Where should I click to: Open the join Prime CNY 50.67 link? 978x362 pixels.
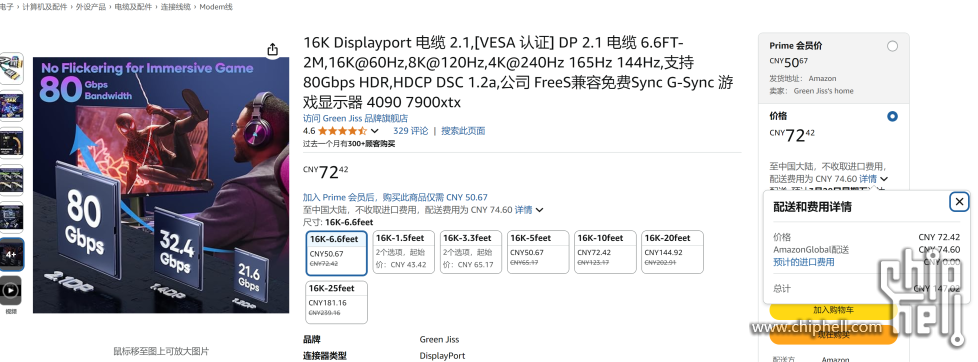pos(395,197)
